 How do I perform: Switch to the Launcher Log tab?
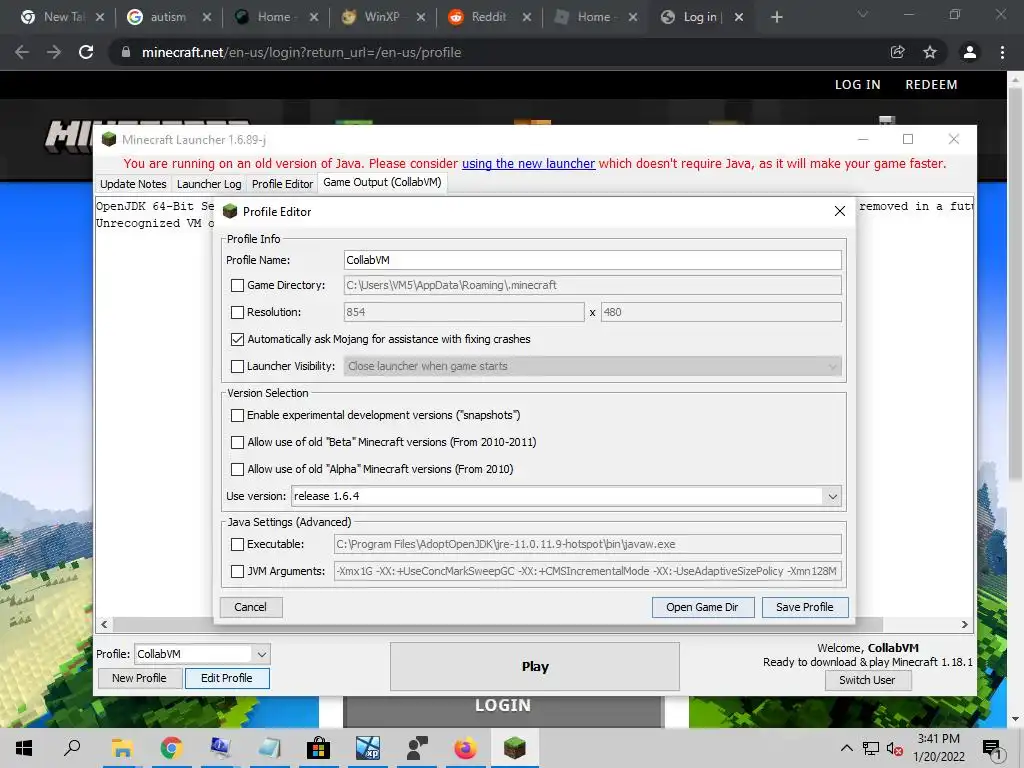pyautogui.click(x=209, y=184)
